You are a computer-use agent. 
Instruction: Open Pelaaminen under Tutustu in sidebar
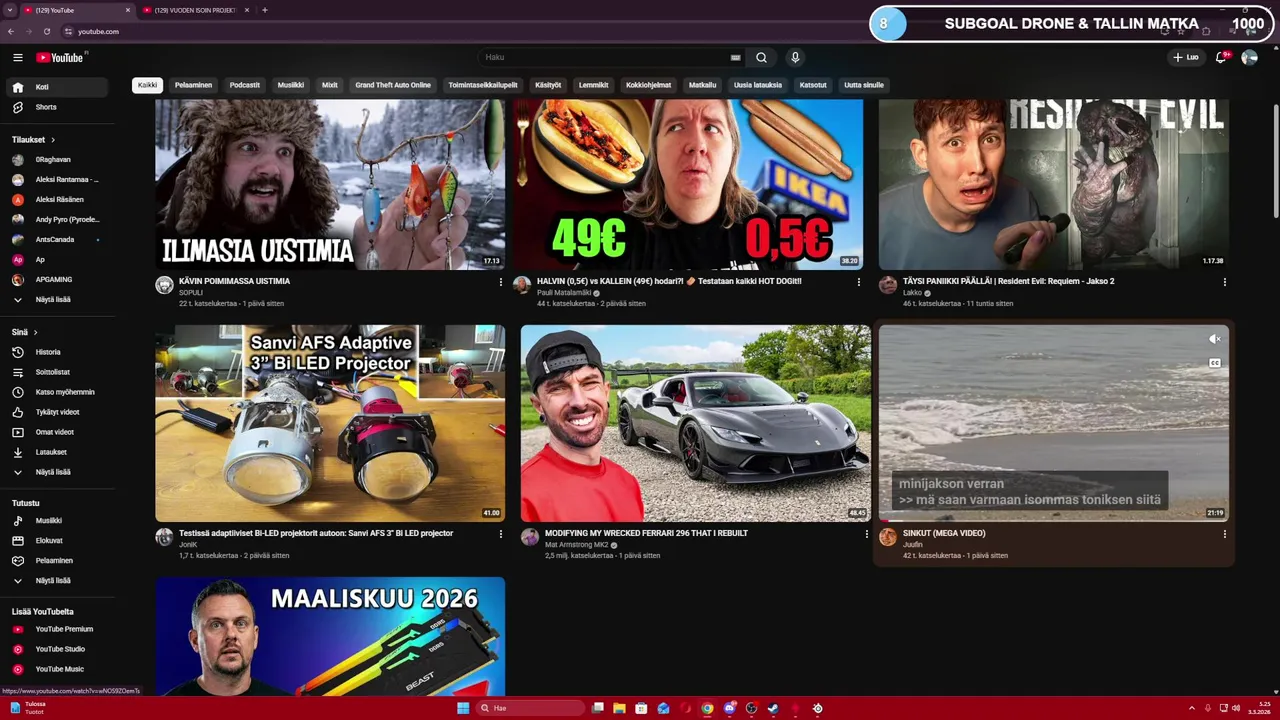click(56, 561)
